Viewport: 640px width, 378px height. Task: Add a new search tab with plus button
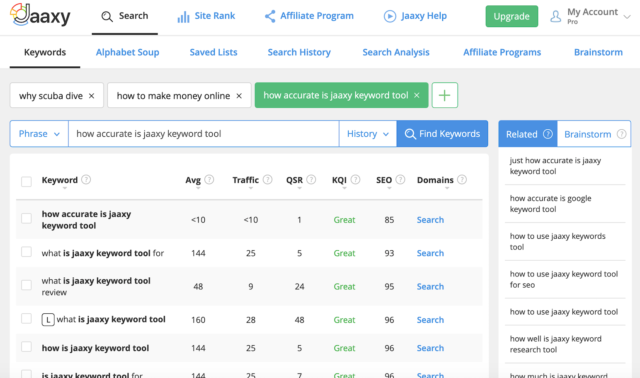point(444,95)
